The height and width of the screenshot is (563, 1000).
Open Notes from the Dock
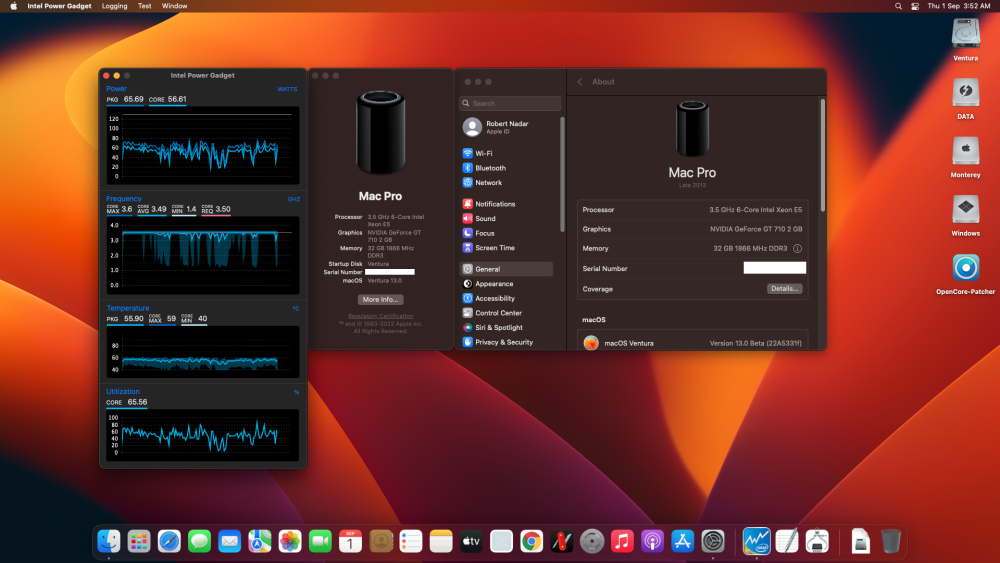[441, 541]
